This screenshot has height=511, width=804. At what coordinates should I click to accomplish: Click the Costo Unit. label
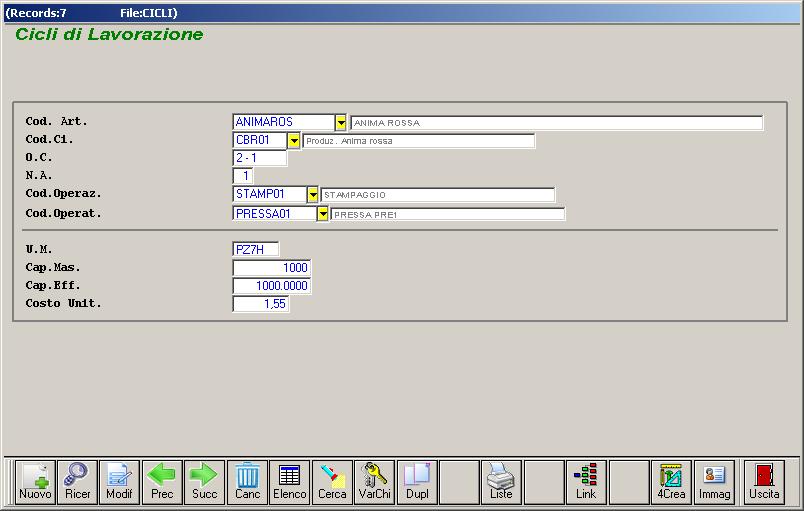64,303
